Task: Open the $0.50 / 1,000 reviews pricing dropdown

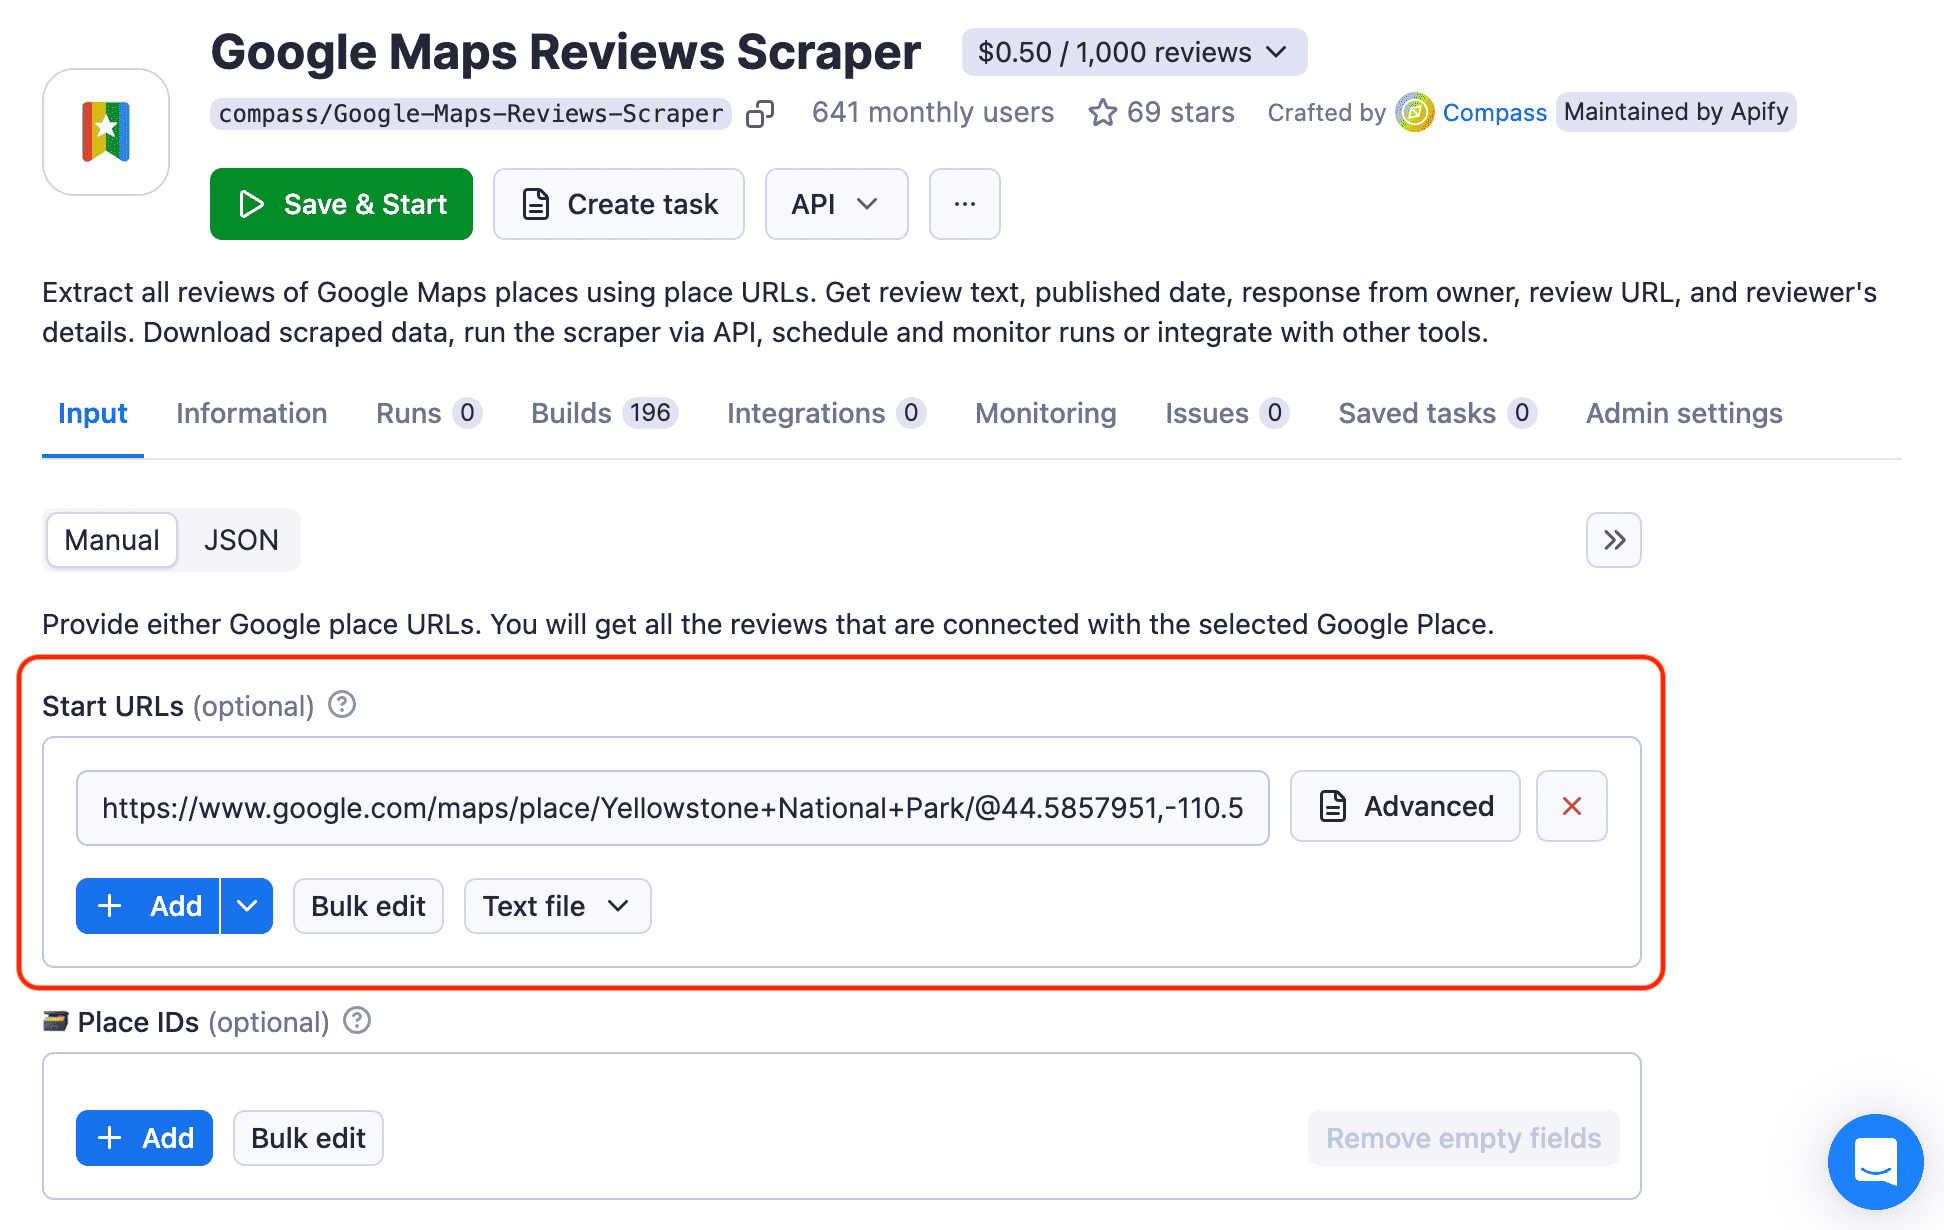Action: [1134, 52]
